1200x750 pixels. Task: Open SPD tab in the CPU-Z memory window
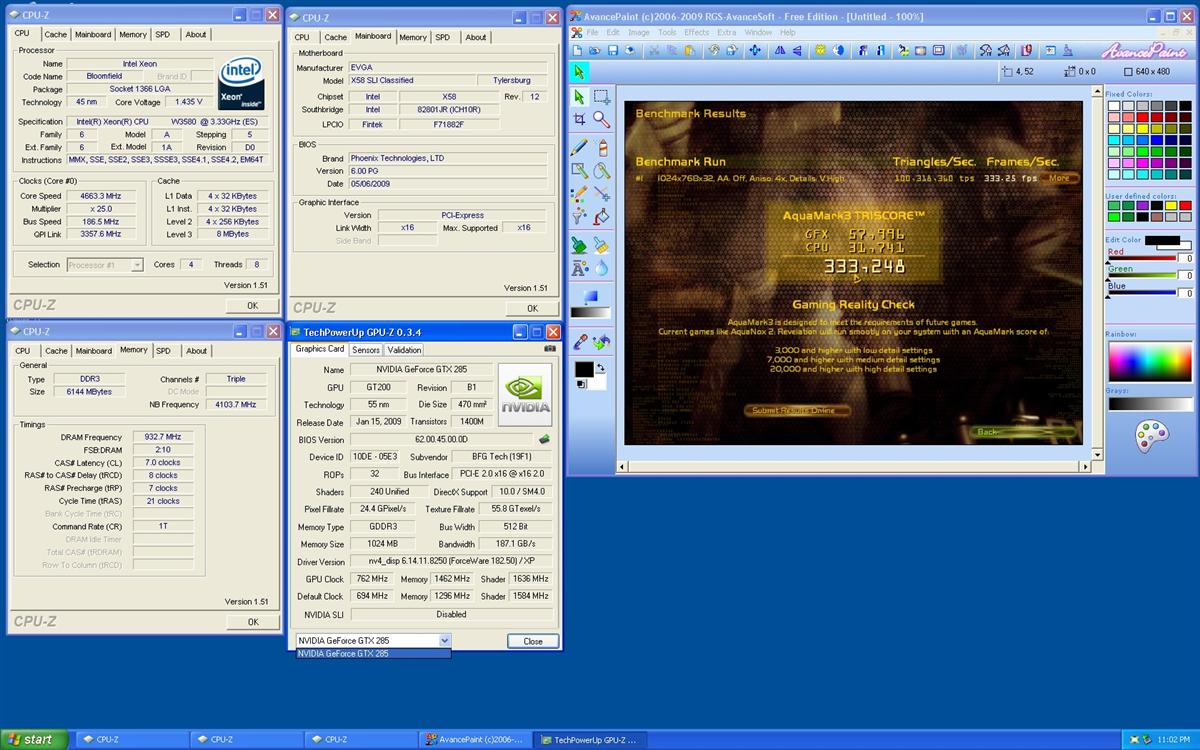pos(163,351)
